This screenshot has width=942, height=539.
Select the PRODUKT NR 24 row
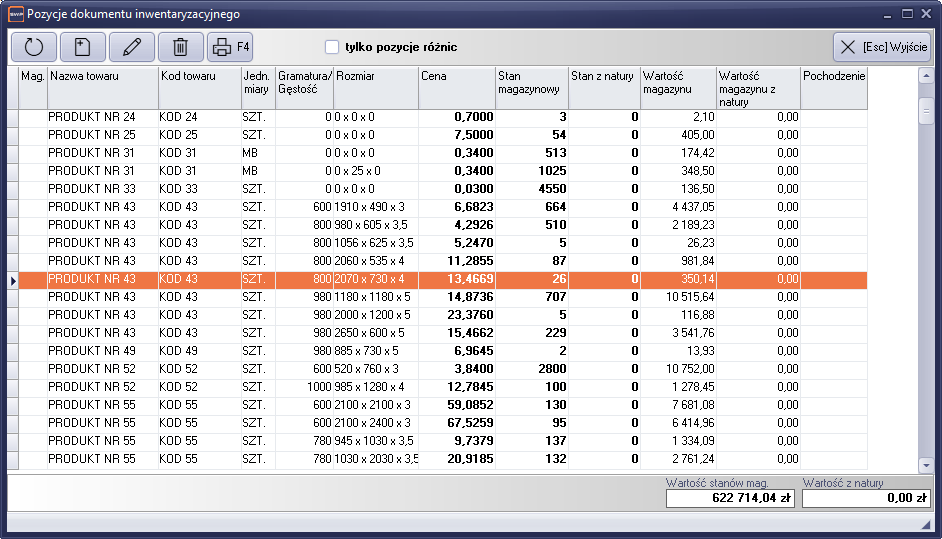pyautogui.click(x=91, y=117)
